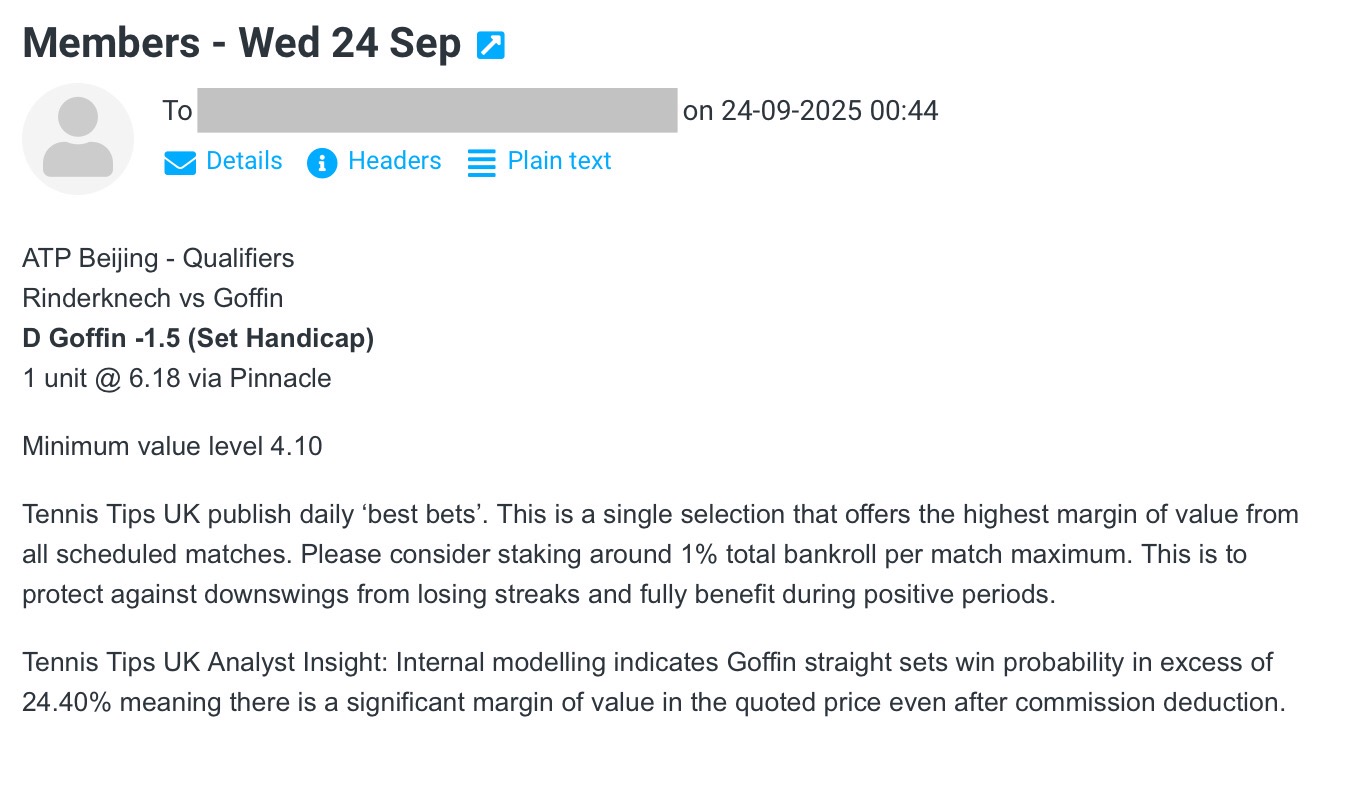
Task: View the email Headers
Action: [x=394, y=161]
